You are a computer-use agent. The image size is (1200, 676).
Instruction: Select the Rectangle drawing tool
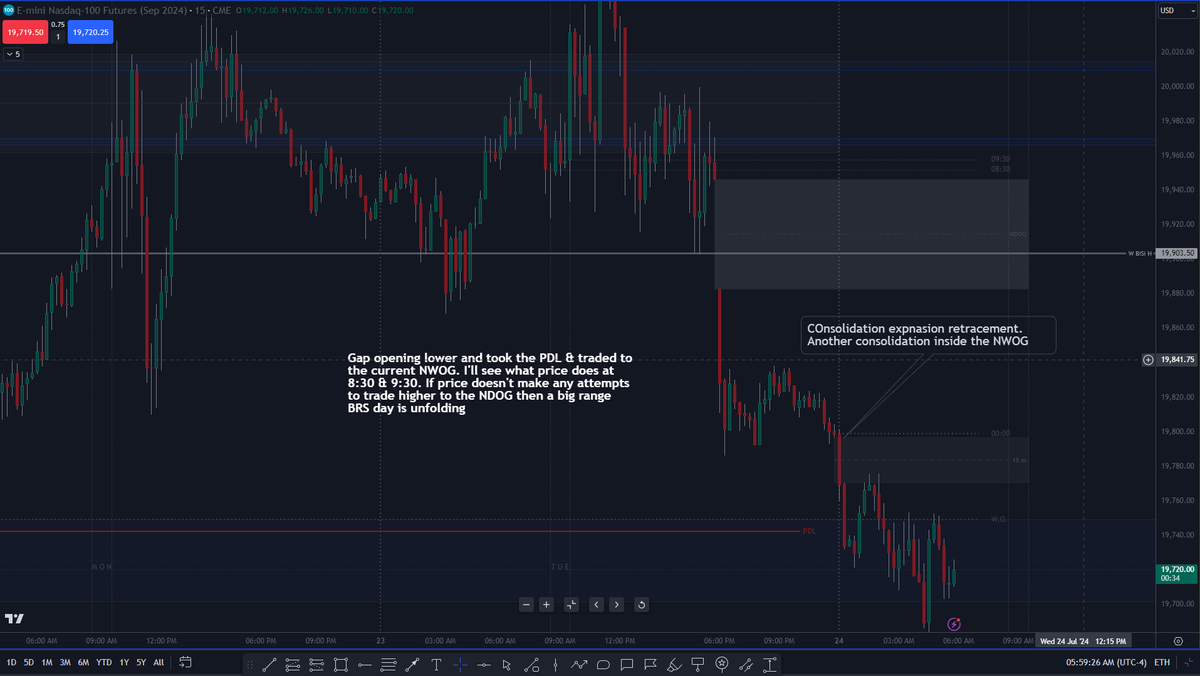(342, 664)
